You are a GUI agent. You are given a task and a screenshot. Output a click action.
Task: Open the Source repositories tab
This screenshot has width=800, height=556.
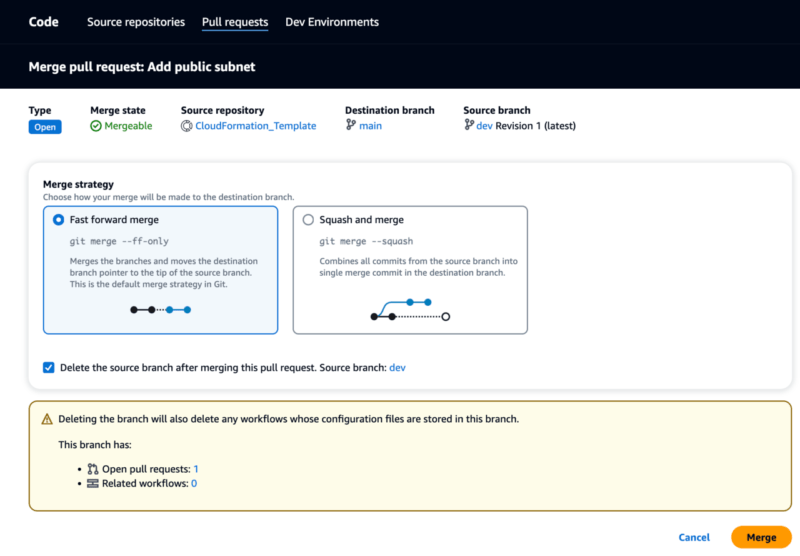point(136,22)
